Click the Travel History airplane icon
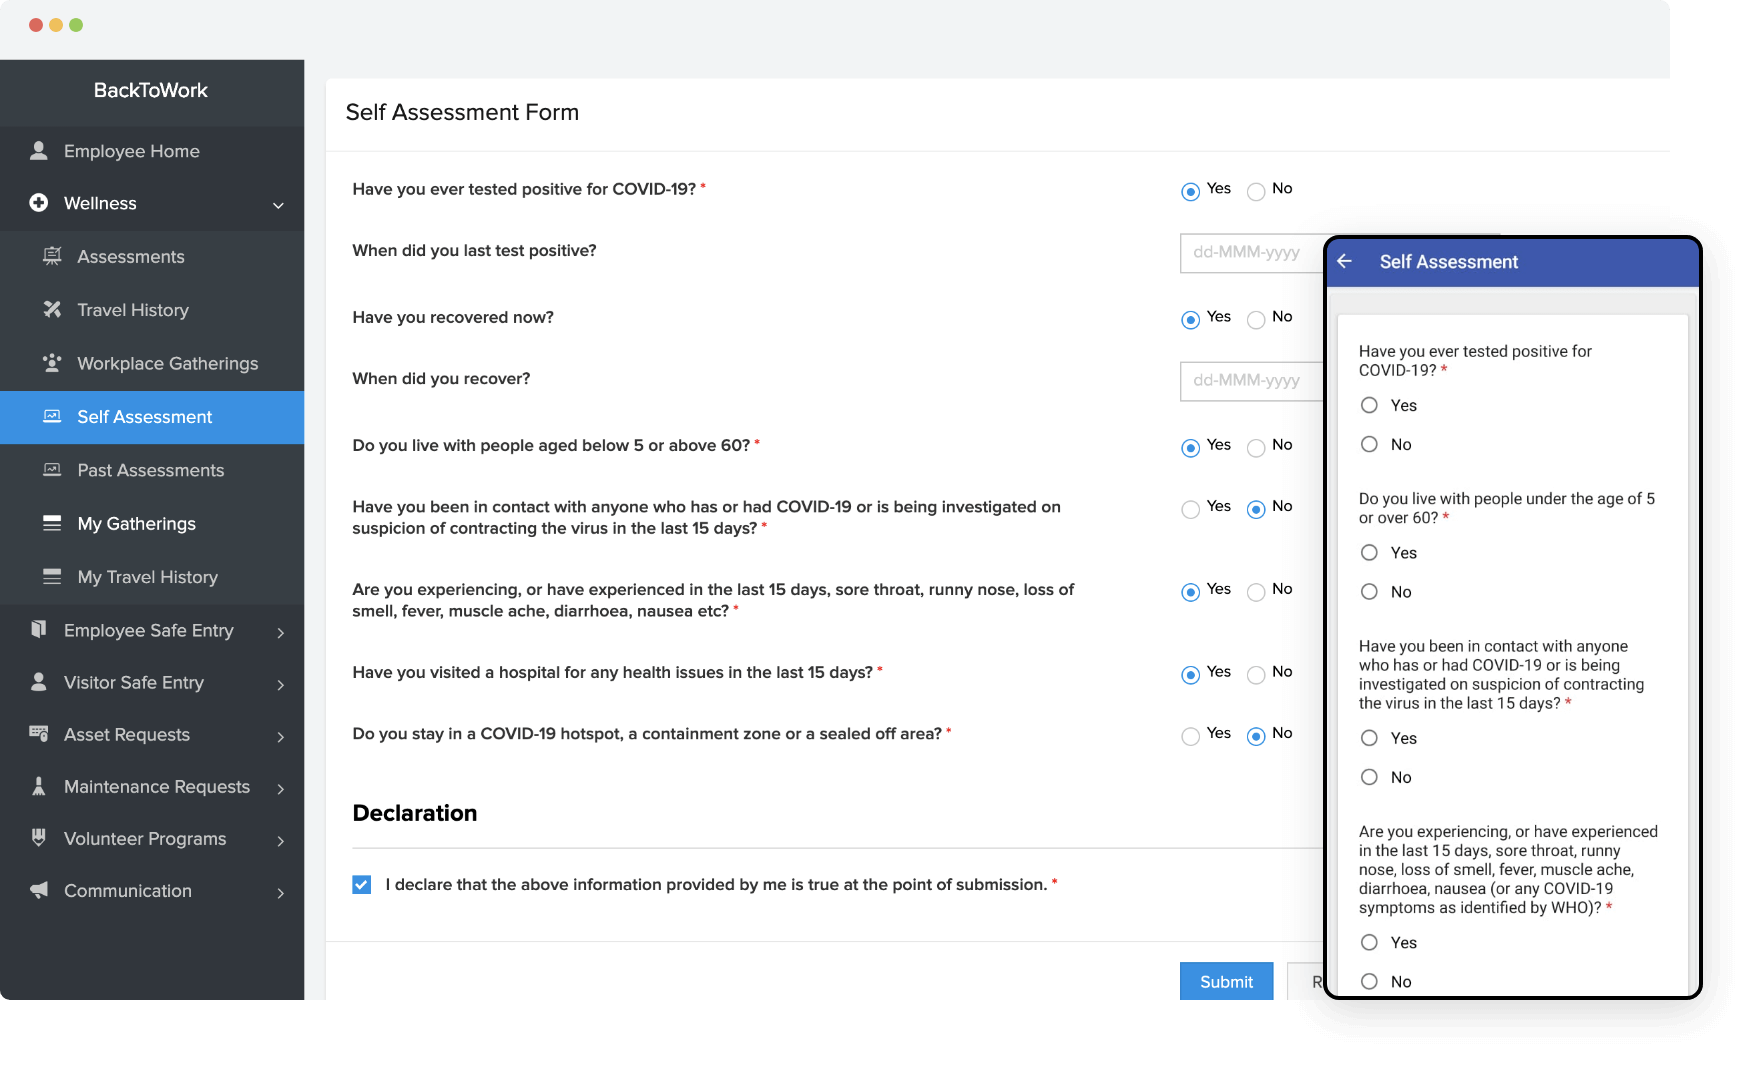 52,309
